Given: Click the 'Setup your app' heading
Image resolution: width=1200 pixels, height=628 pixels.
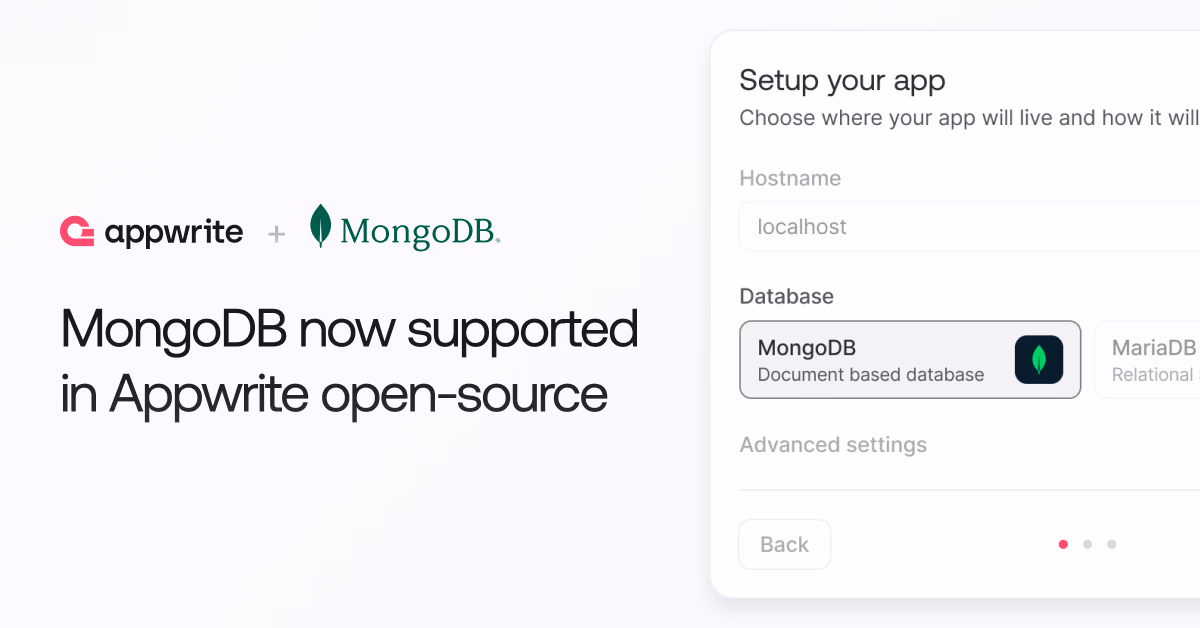Looking at the screenshot, I should pyautogui.click(x=842, y=80).
